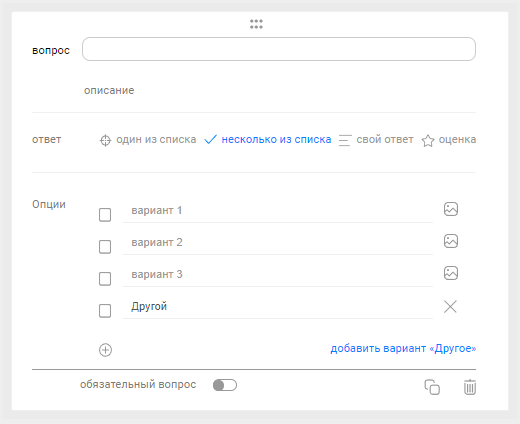Remove the Другой option with X

pos(450,307)
